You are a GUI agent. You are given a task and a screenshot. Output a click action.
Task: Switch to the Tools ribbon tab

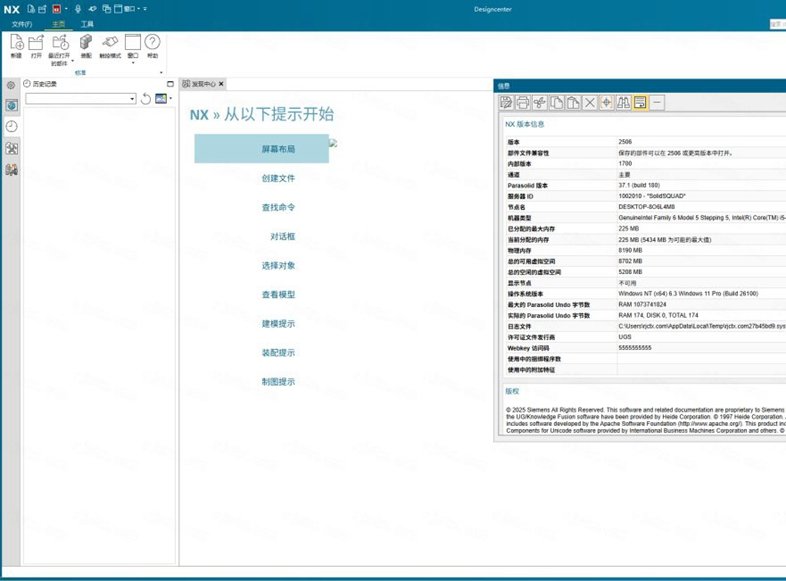(87, 24)
